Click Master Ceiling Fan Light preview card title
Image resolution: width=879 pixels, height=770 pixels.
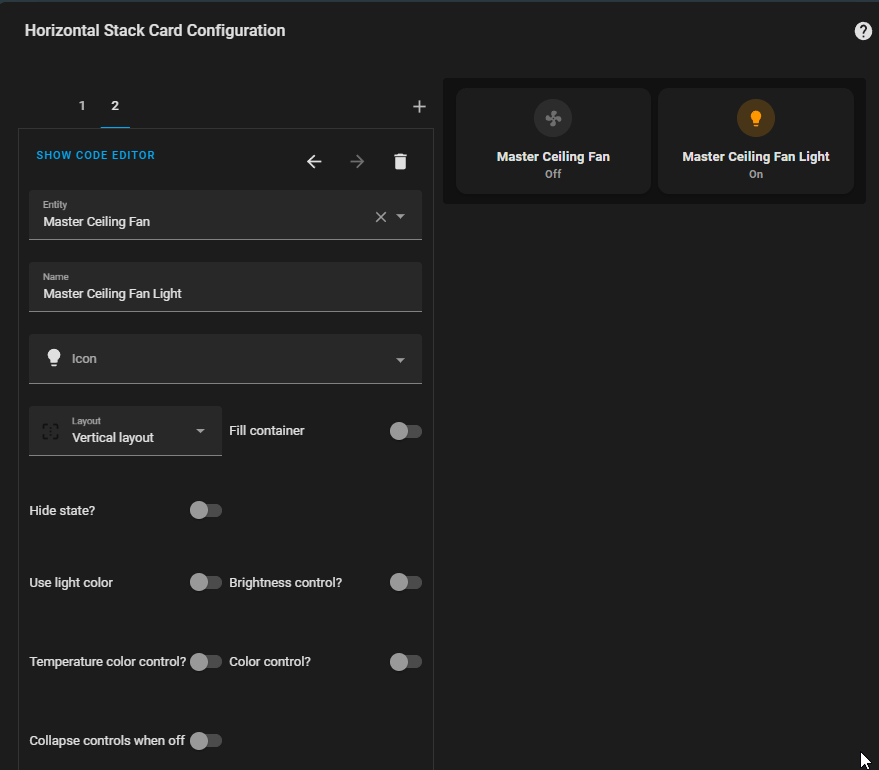pos(756,157)
